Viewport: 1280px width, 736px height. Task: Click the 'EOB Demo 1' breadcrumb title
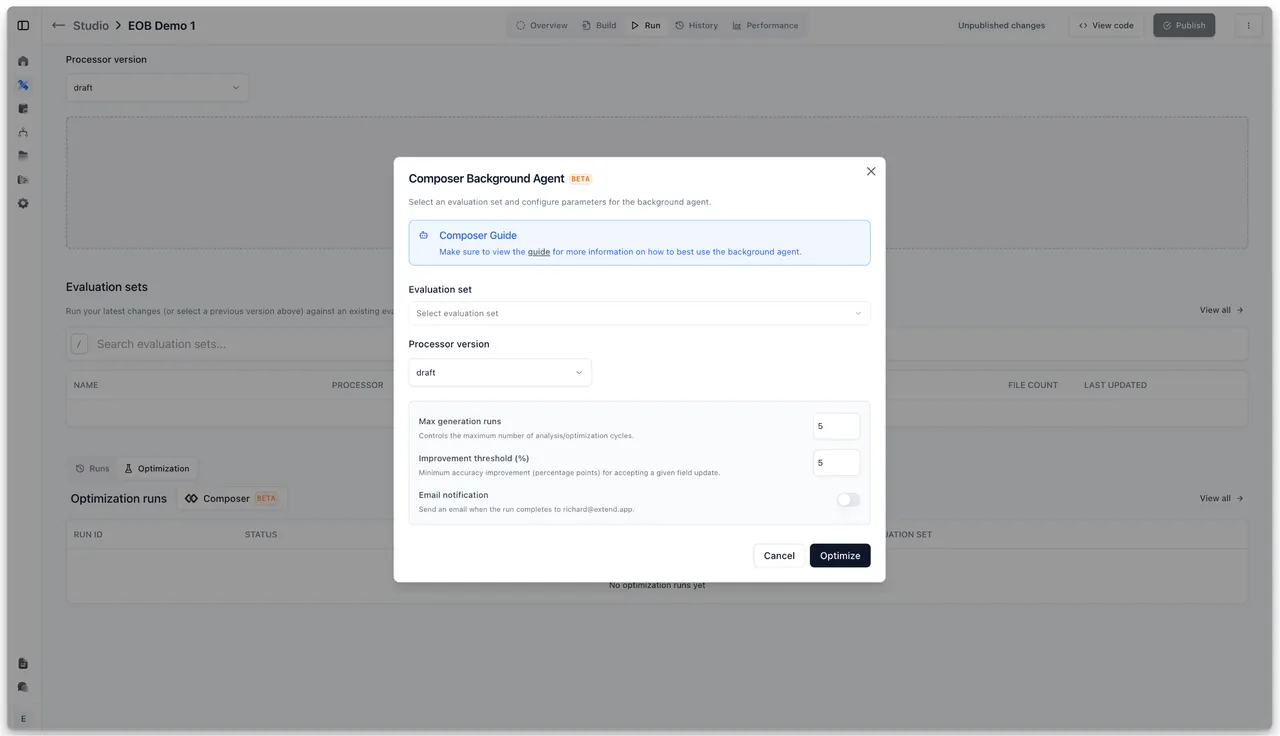pos(162,25)
